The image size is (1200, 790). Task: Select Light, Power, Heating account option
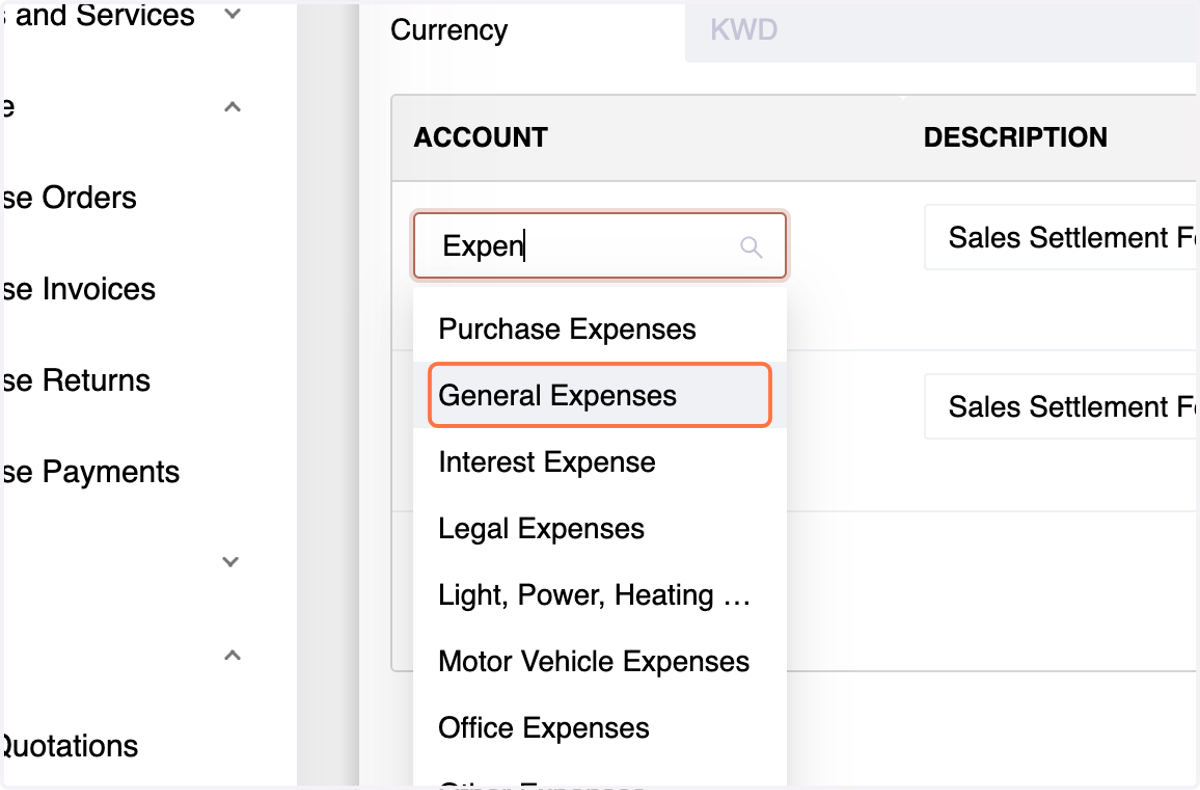(600, 595)
